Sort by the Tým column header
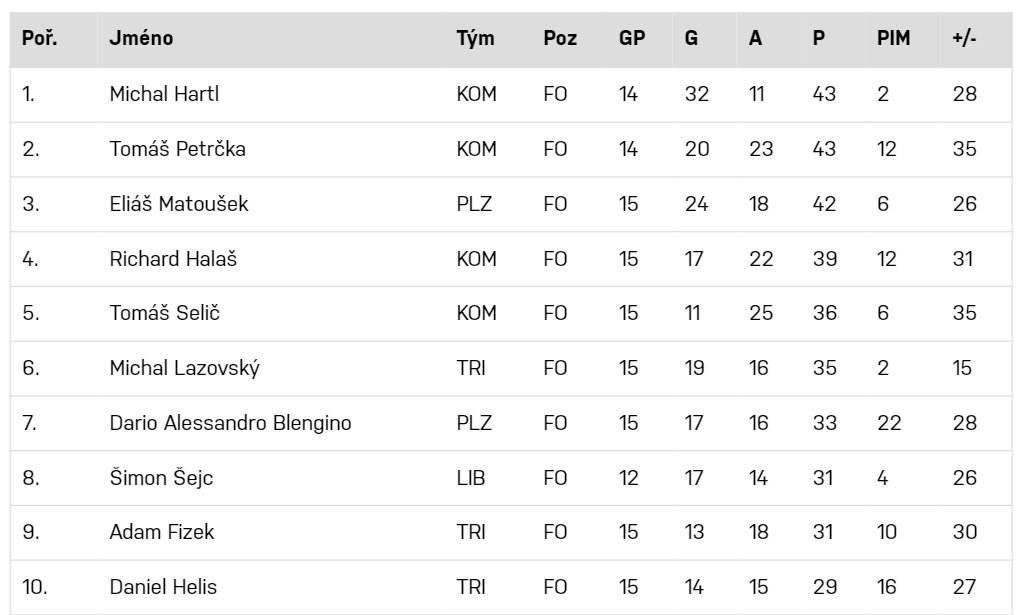Image resolution: width=1025 pixels, height=615 pixels. click(x=475, y=39)
